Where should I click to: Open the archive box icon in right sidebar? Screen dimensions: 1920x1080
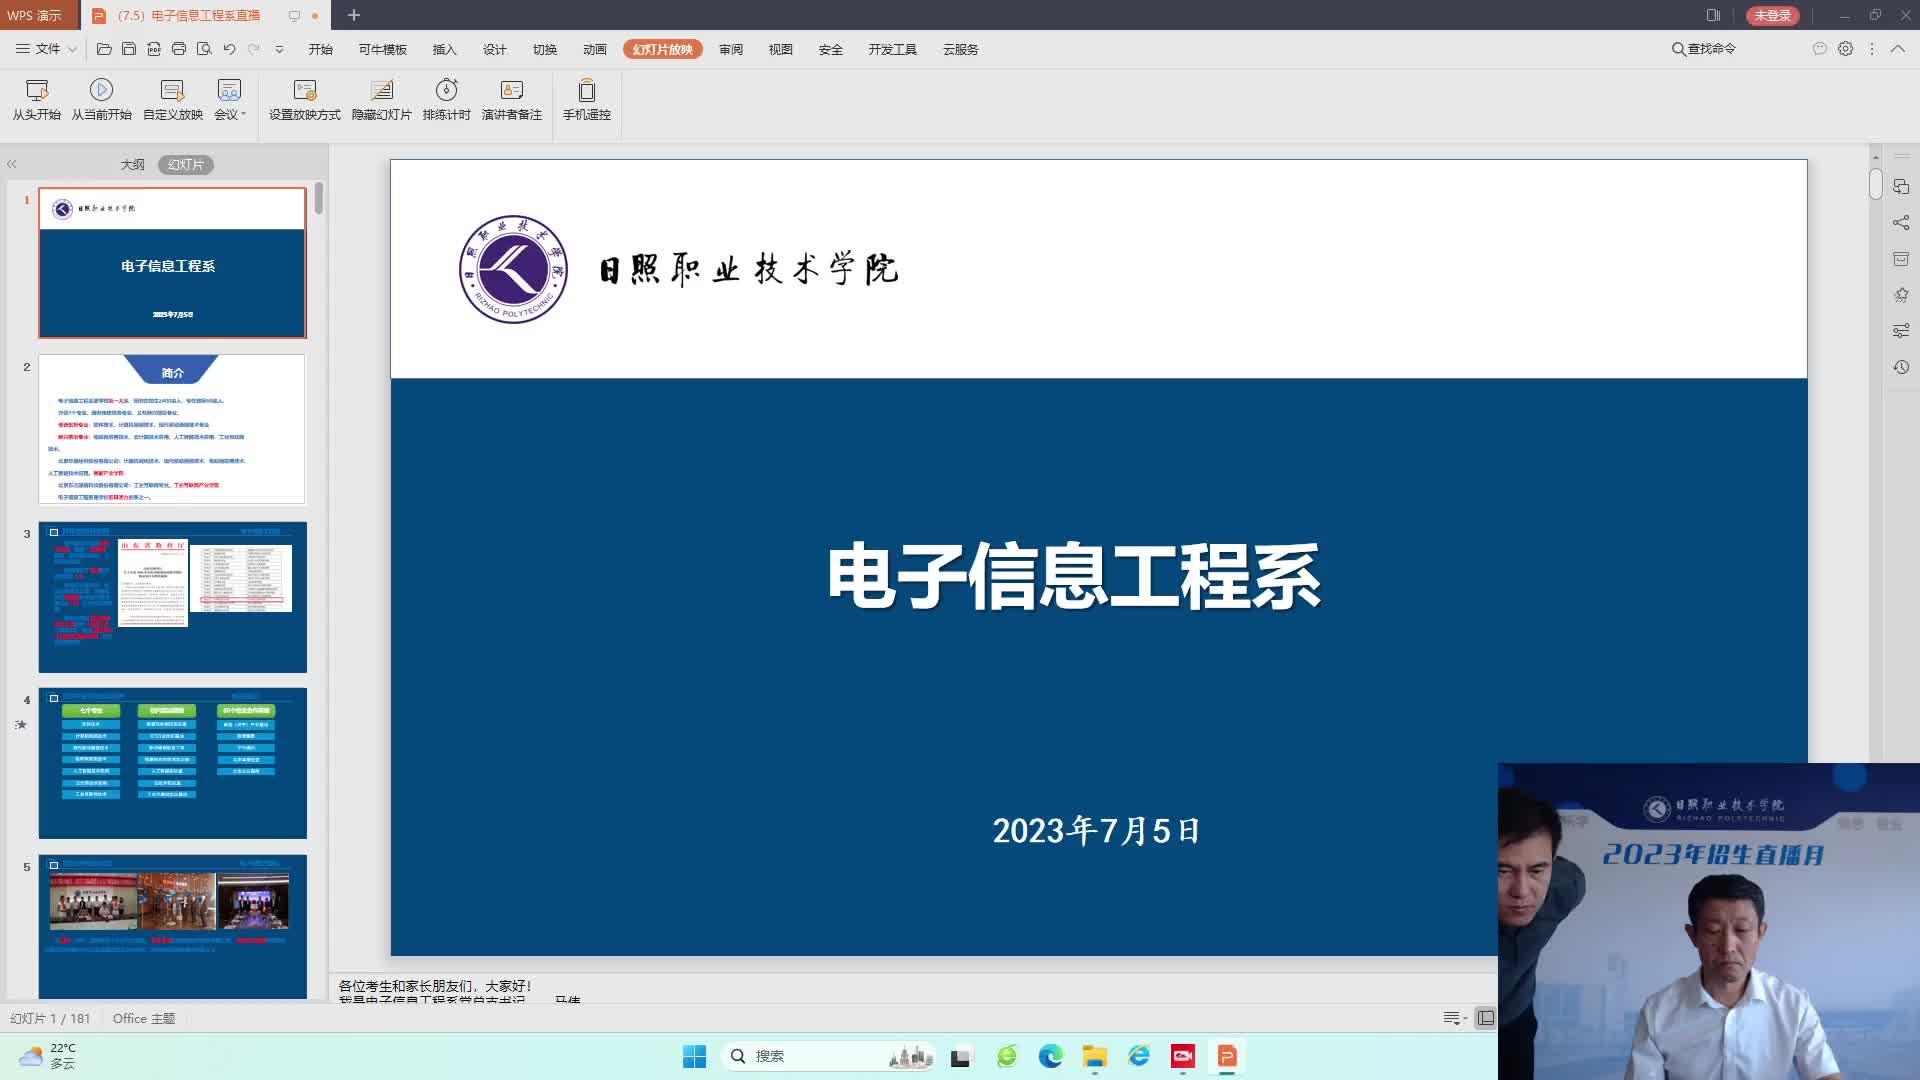(1901, 259)
